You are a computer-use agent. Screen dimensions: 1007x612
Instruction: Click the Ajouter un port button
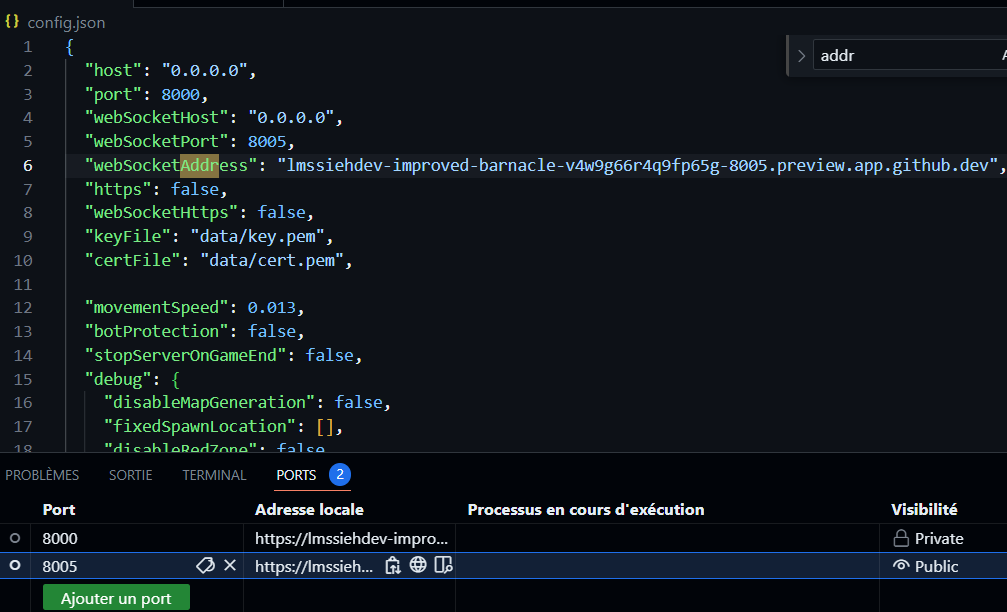click(x=116, y=598)
